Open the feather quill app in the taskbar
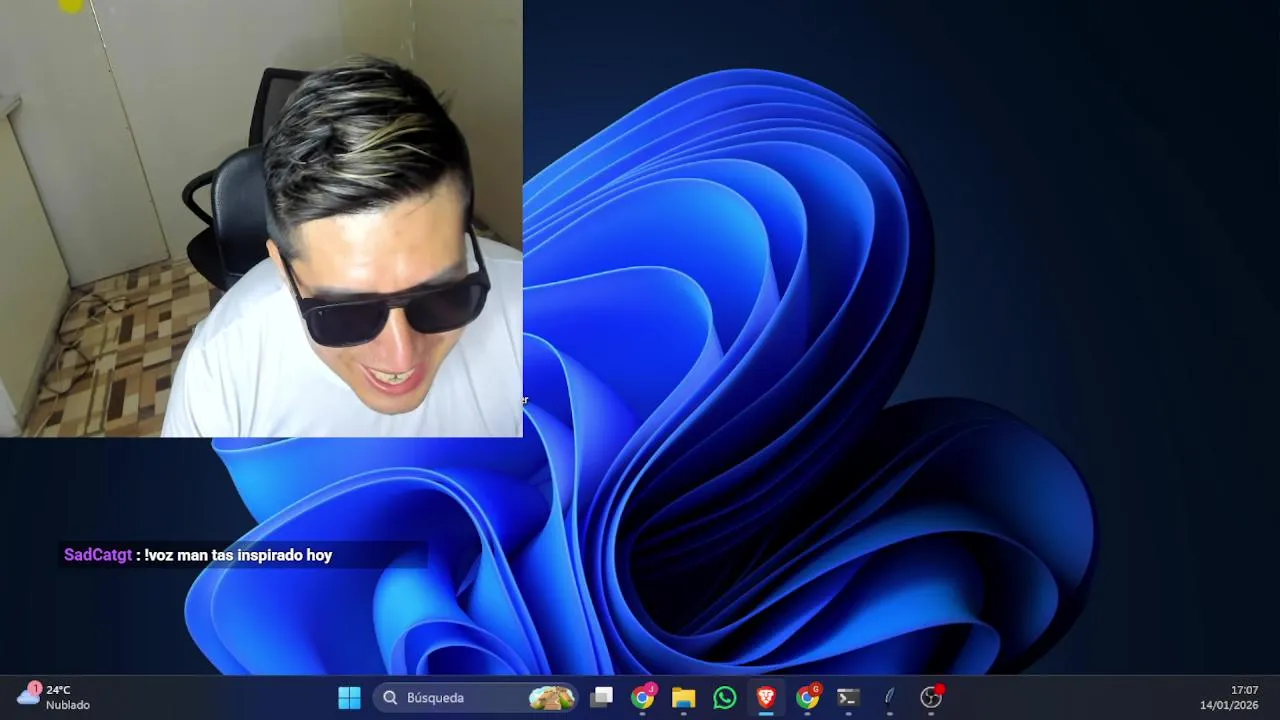1280x720 pixels. tap(889, 697)
